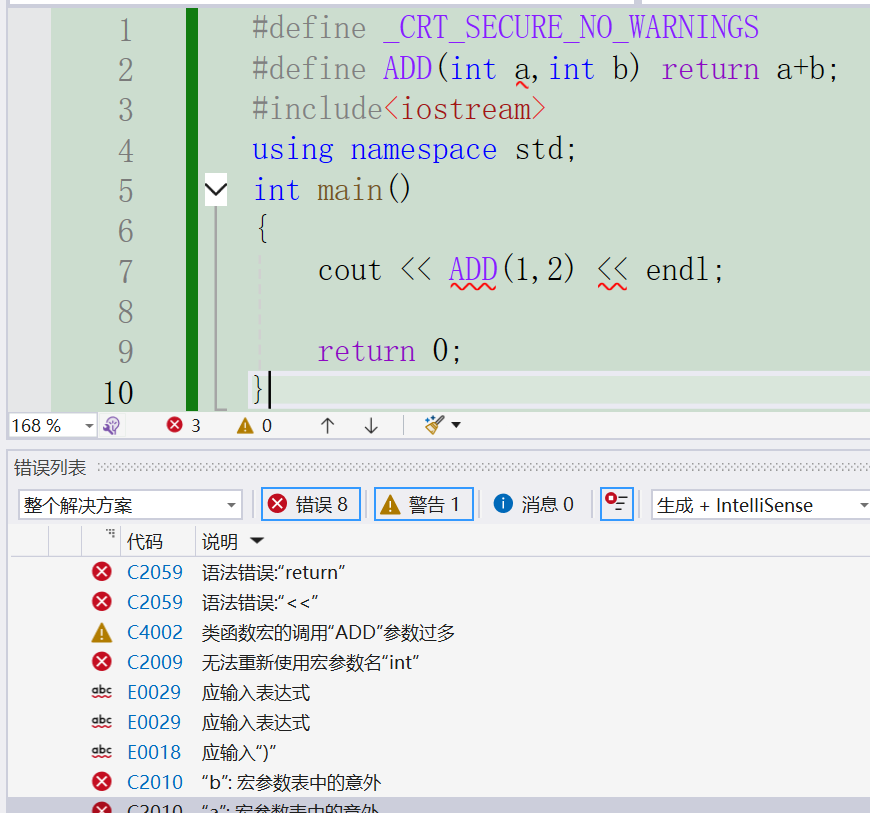
Task: Go to previous issue with up arrow
Action: [327, 426]
